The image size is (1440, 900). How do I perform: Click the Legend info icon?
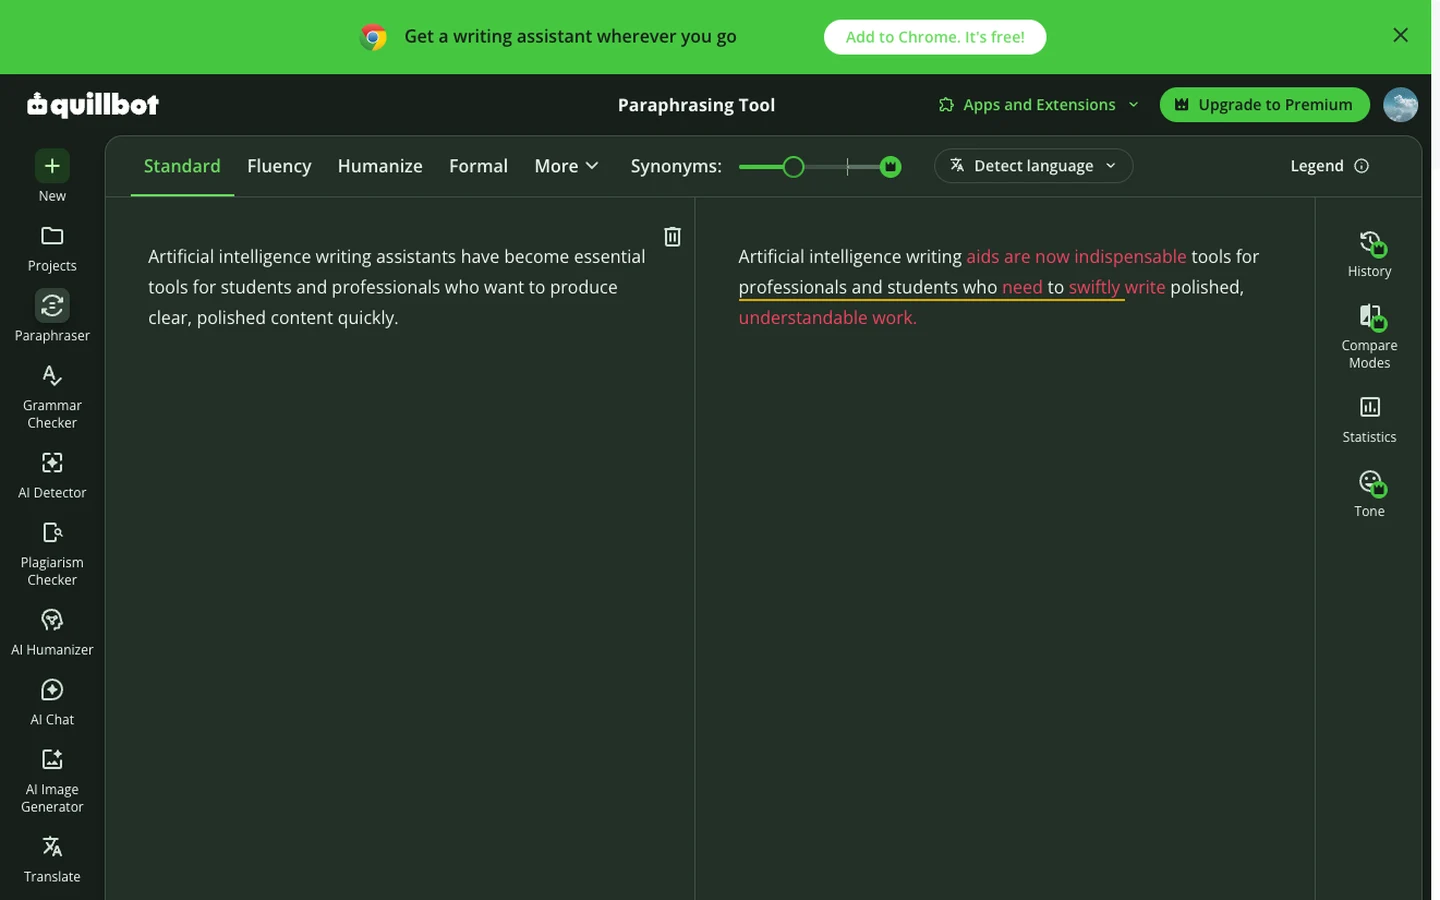tap(1361, 166)
